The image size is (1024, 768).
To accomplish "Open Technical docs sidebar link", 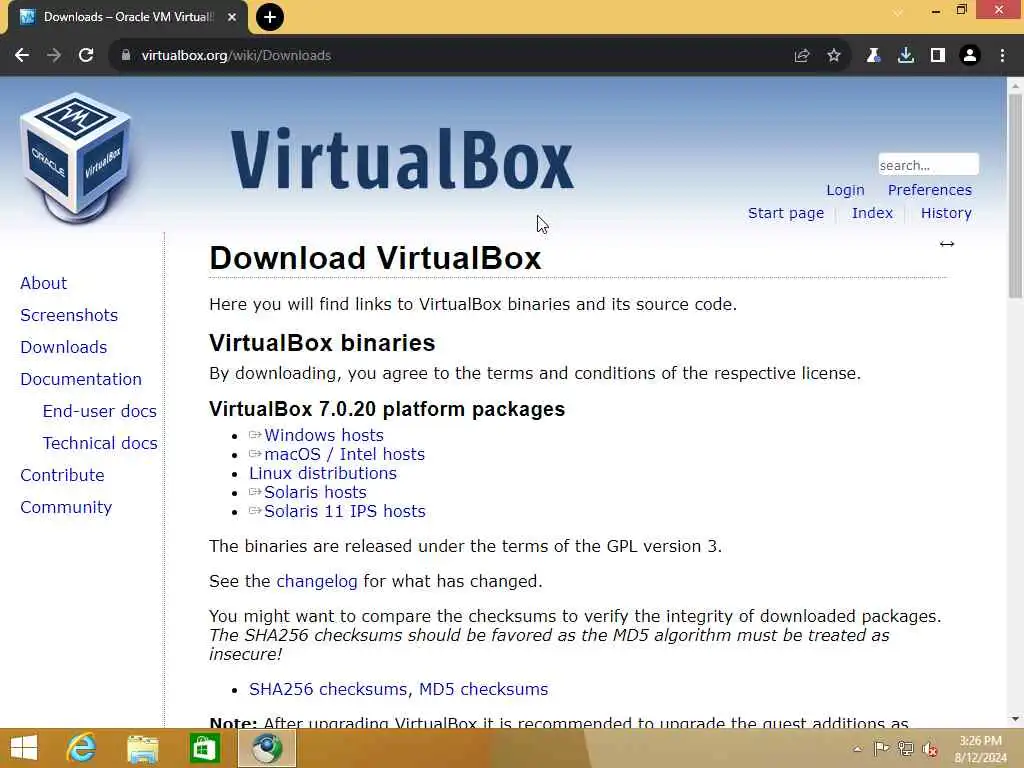I will point(100,443).
